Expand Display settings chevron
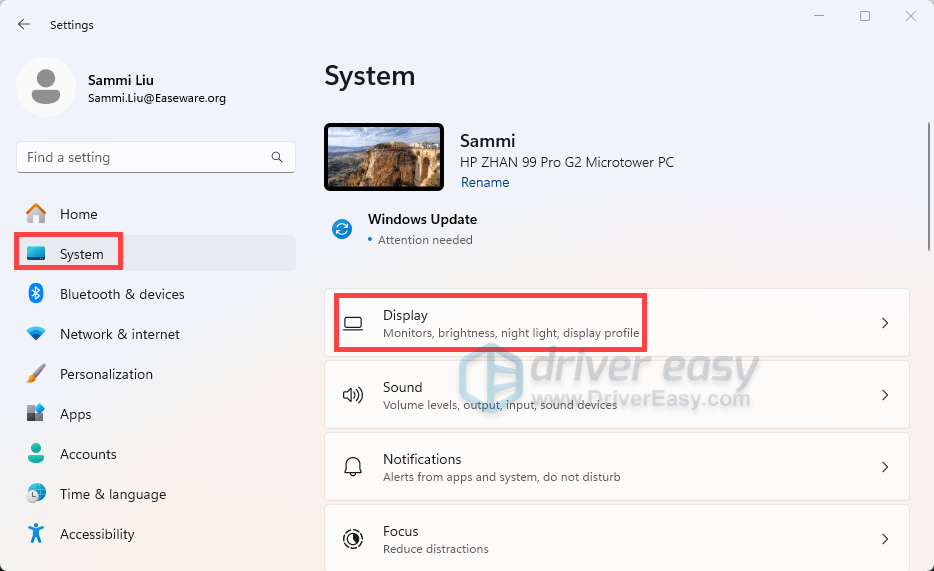Image resolution: width=934 pixels, height=571 pixels. click(x=884, y=323)
